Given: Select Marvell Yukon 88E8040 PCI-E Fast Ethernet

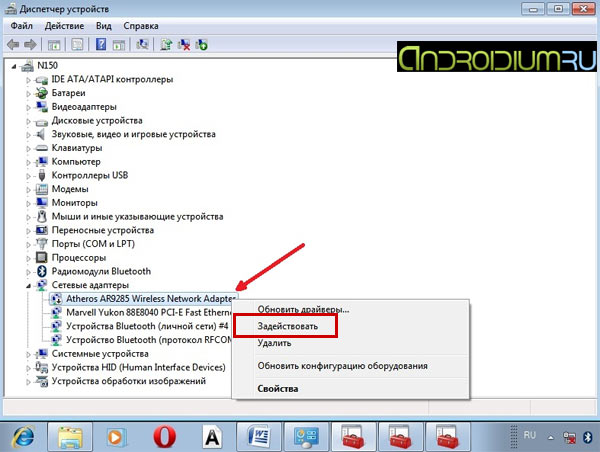Looking at the screenshot, I should 149,312.
